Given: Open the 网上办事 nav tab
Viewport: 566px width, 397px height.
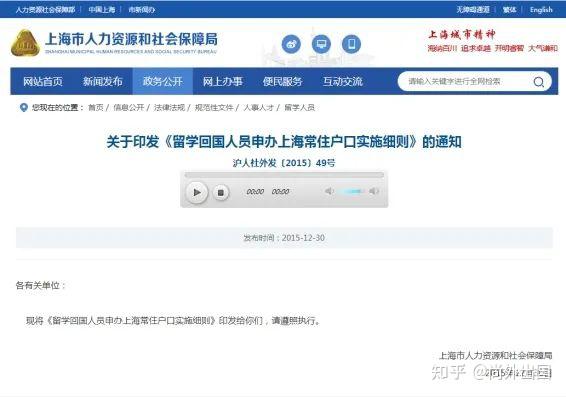Looking at the screenshot, I should point(222,82).
